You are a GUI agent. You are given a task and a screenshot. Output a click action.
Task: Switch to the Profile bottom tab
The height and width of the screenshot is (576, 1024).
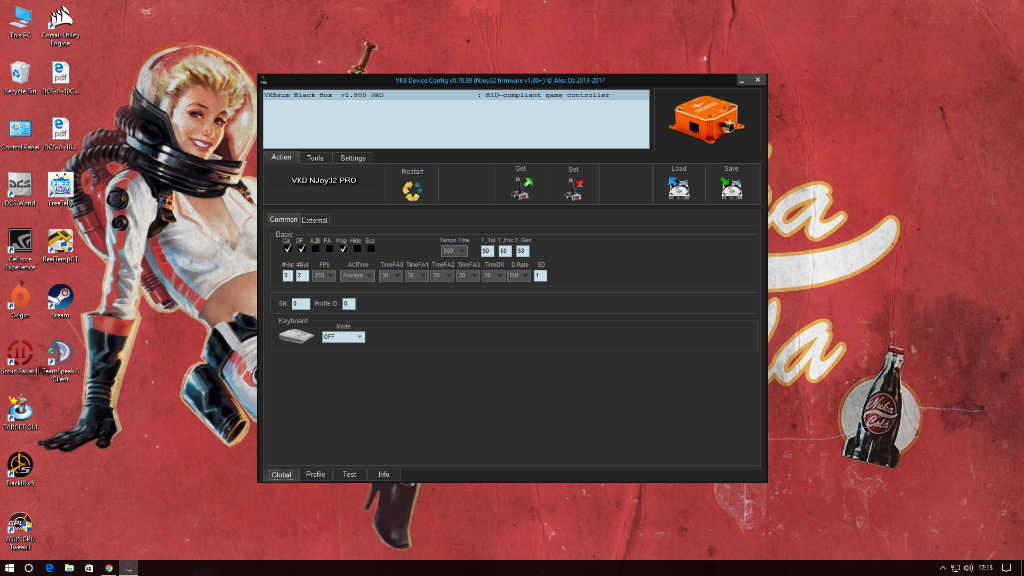click(315, 474)
